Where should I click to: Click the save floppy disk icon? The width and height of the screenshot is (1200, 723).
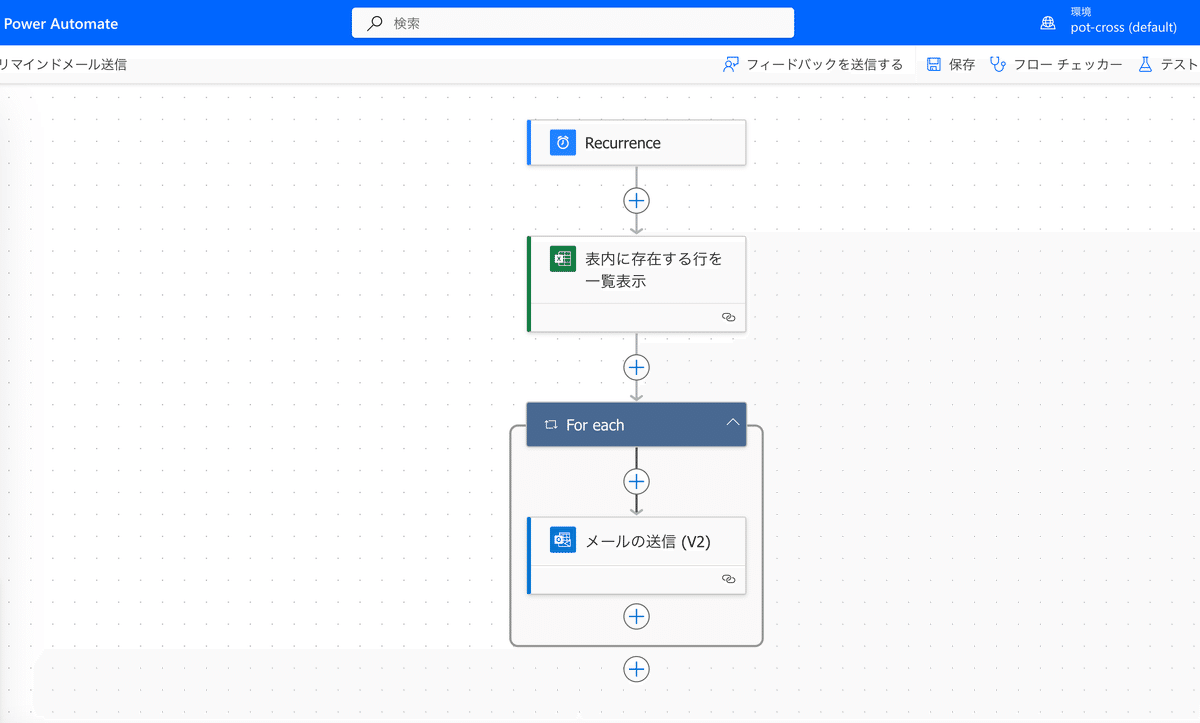tap(934, 64)
